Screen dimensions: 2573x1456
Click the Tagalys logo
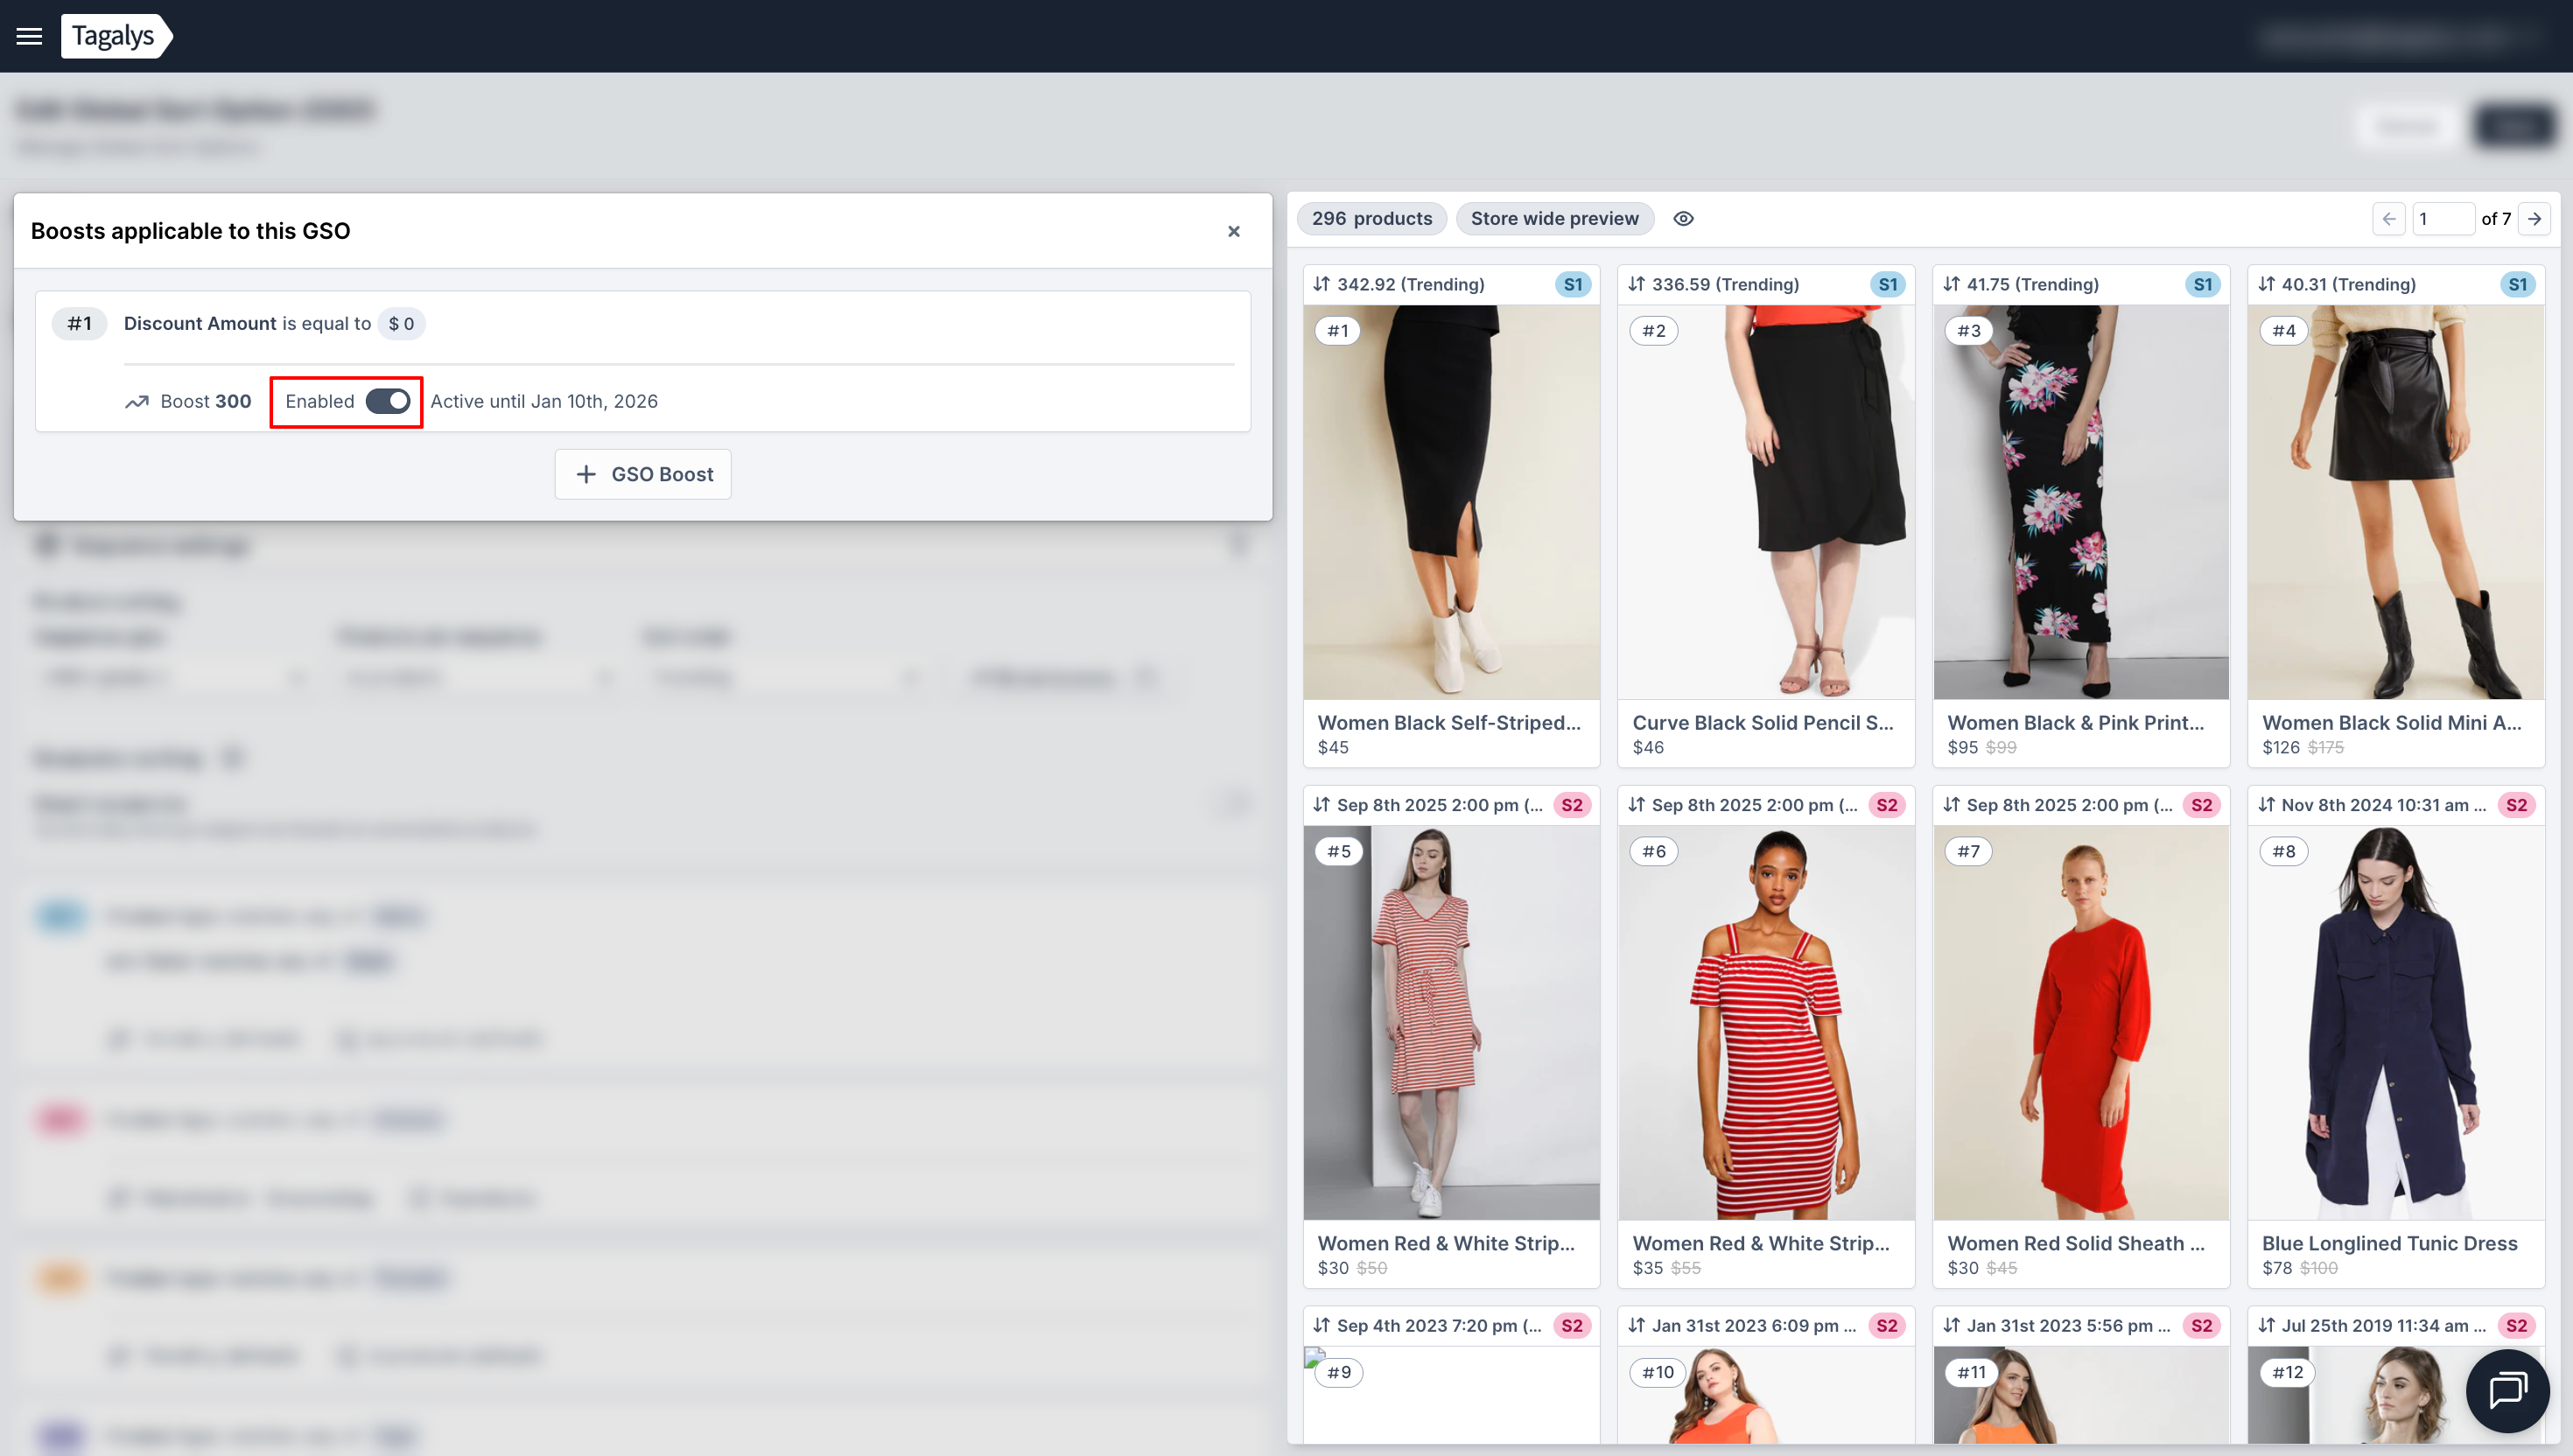(x=114, y=36)
